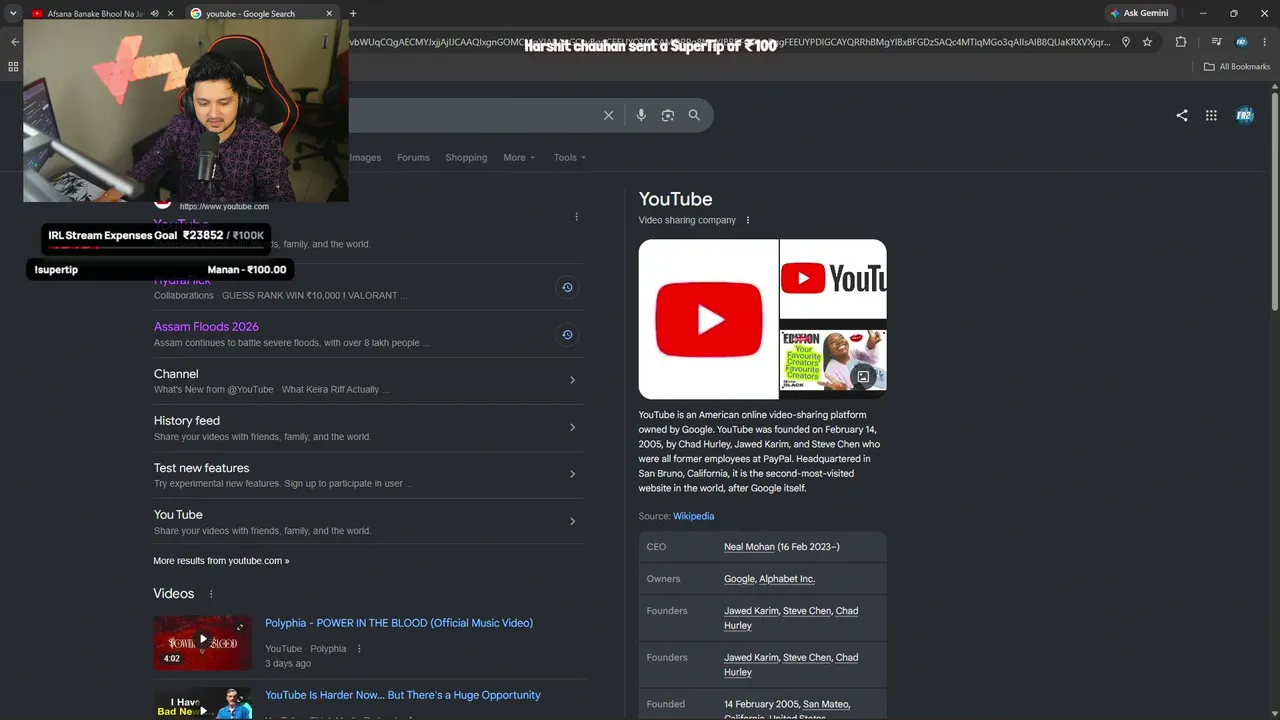Expand the History feed row chevron
1280x720 pixels.
coord(572,427)
